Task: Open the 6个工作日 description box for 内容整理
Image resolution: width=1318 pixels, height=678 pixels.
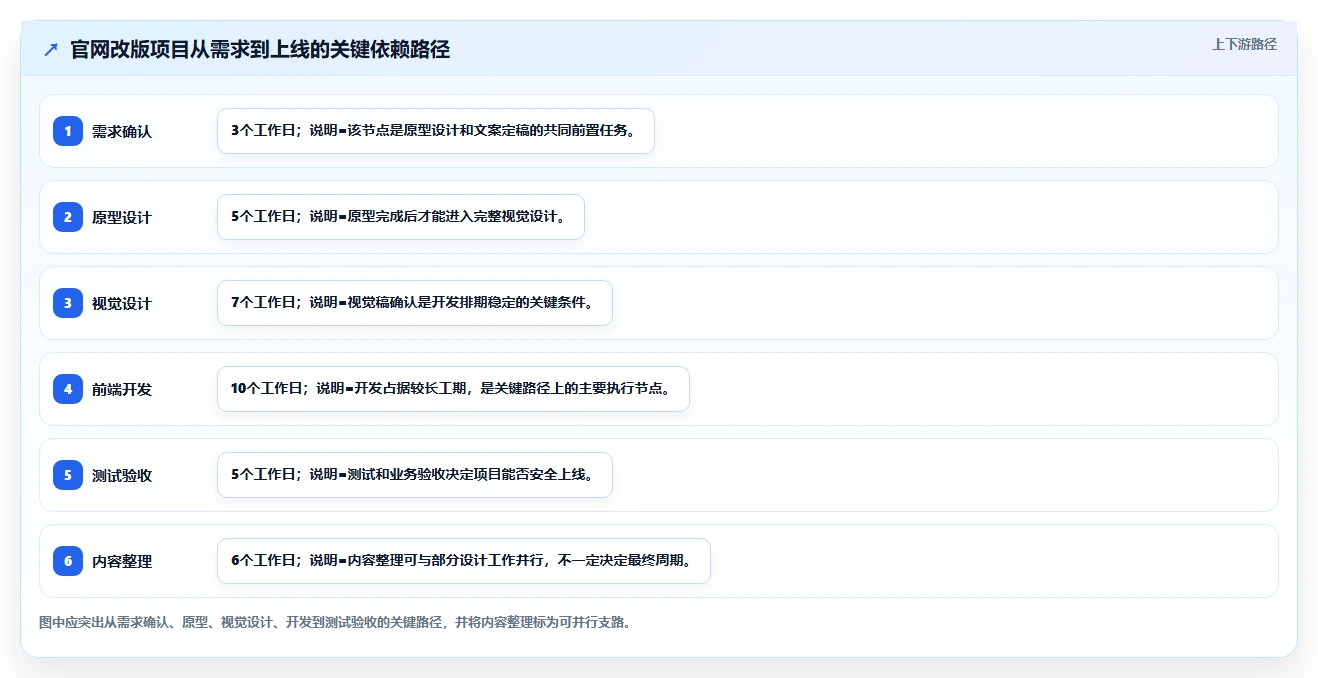Action: [464, 561]
